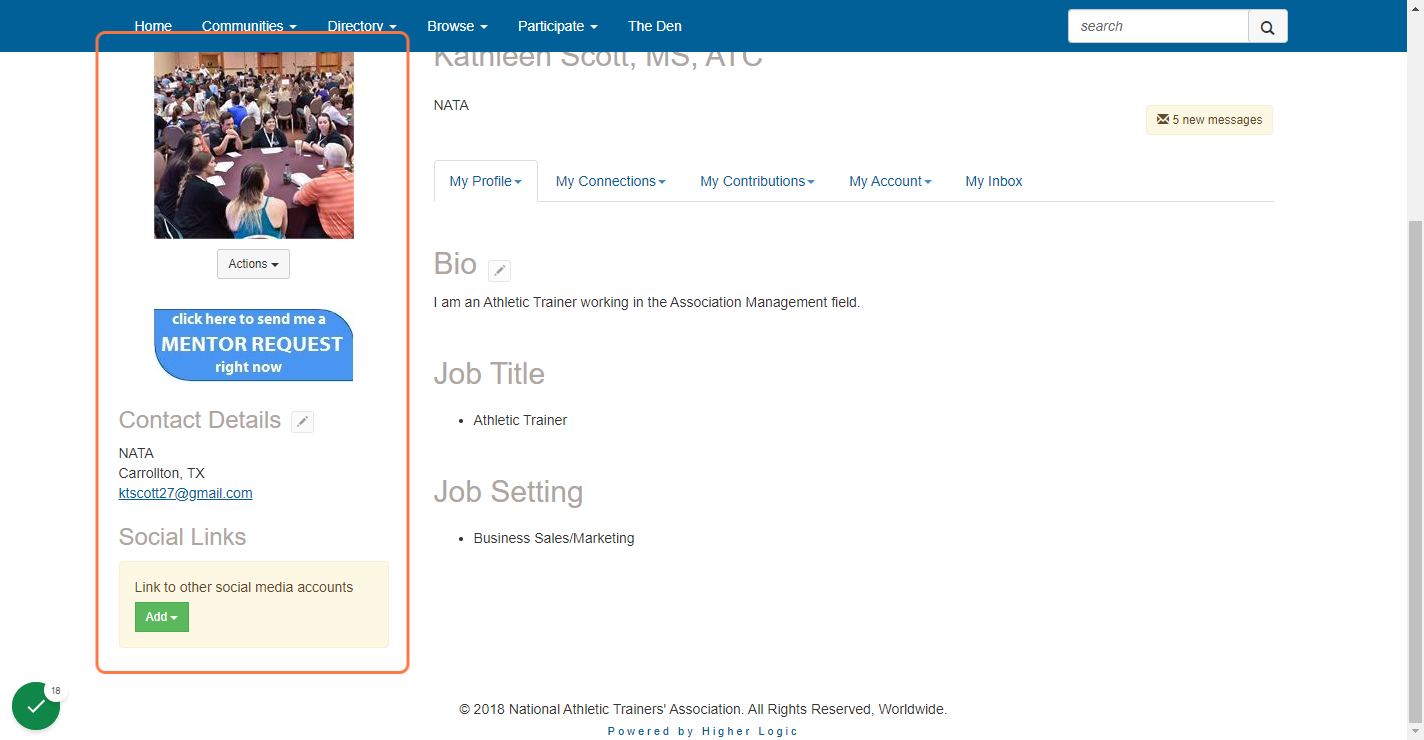Click the Job Setting heading

click(508, 492)
